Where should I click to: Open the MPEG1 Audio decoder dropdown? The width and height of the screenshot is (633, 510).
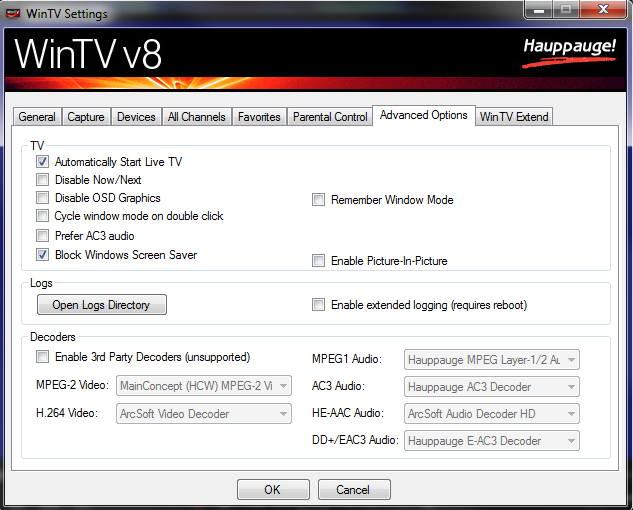[492, 359]
